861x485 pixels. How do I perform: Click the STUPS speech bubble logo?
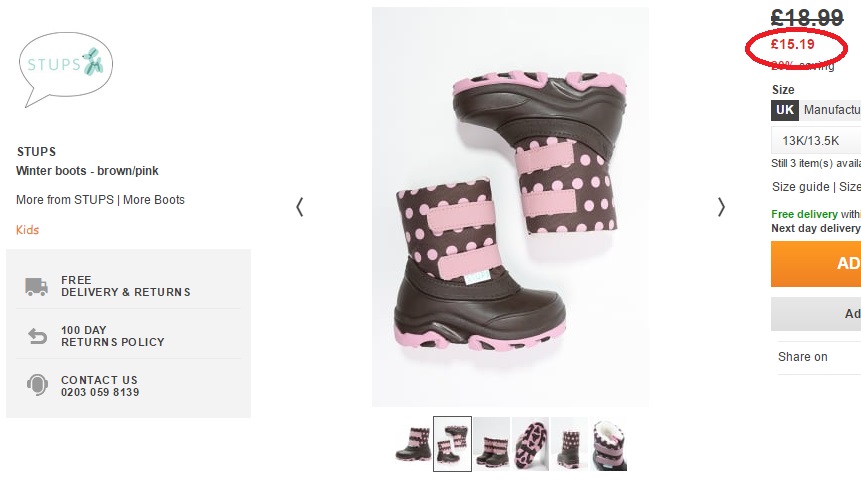[x=65, y=69]
